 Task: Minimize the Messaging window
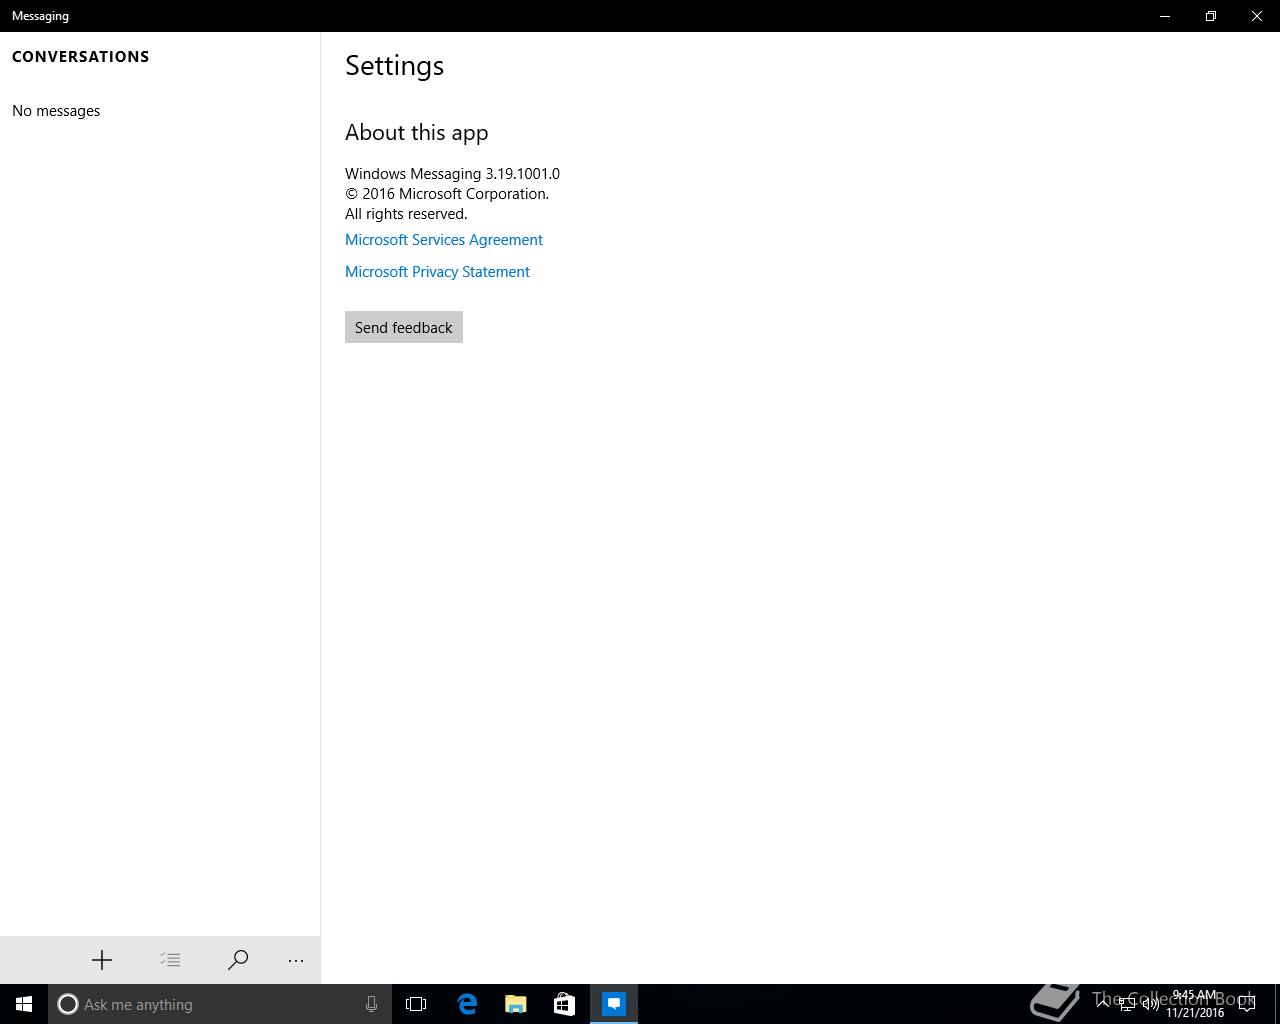[x=1165, y=16]
